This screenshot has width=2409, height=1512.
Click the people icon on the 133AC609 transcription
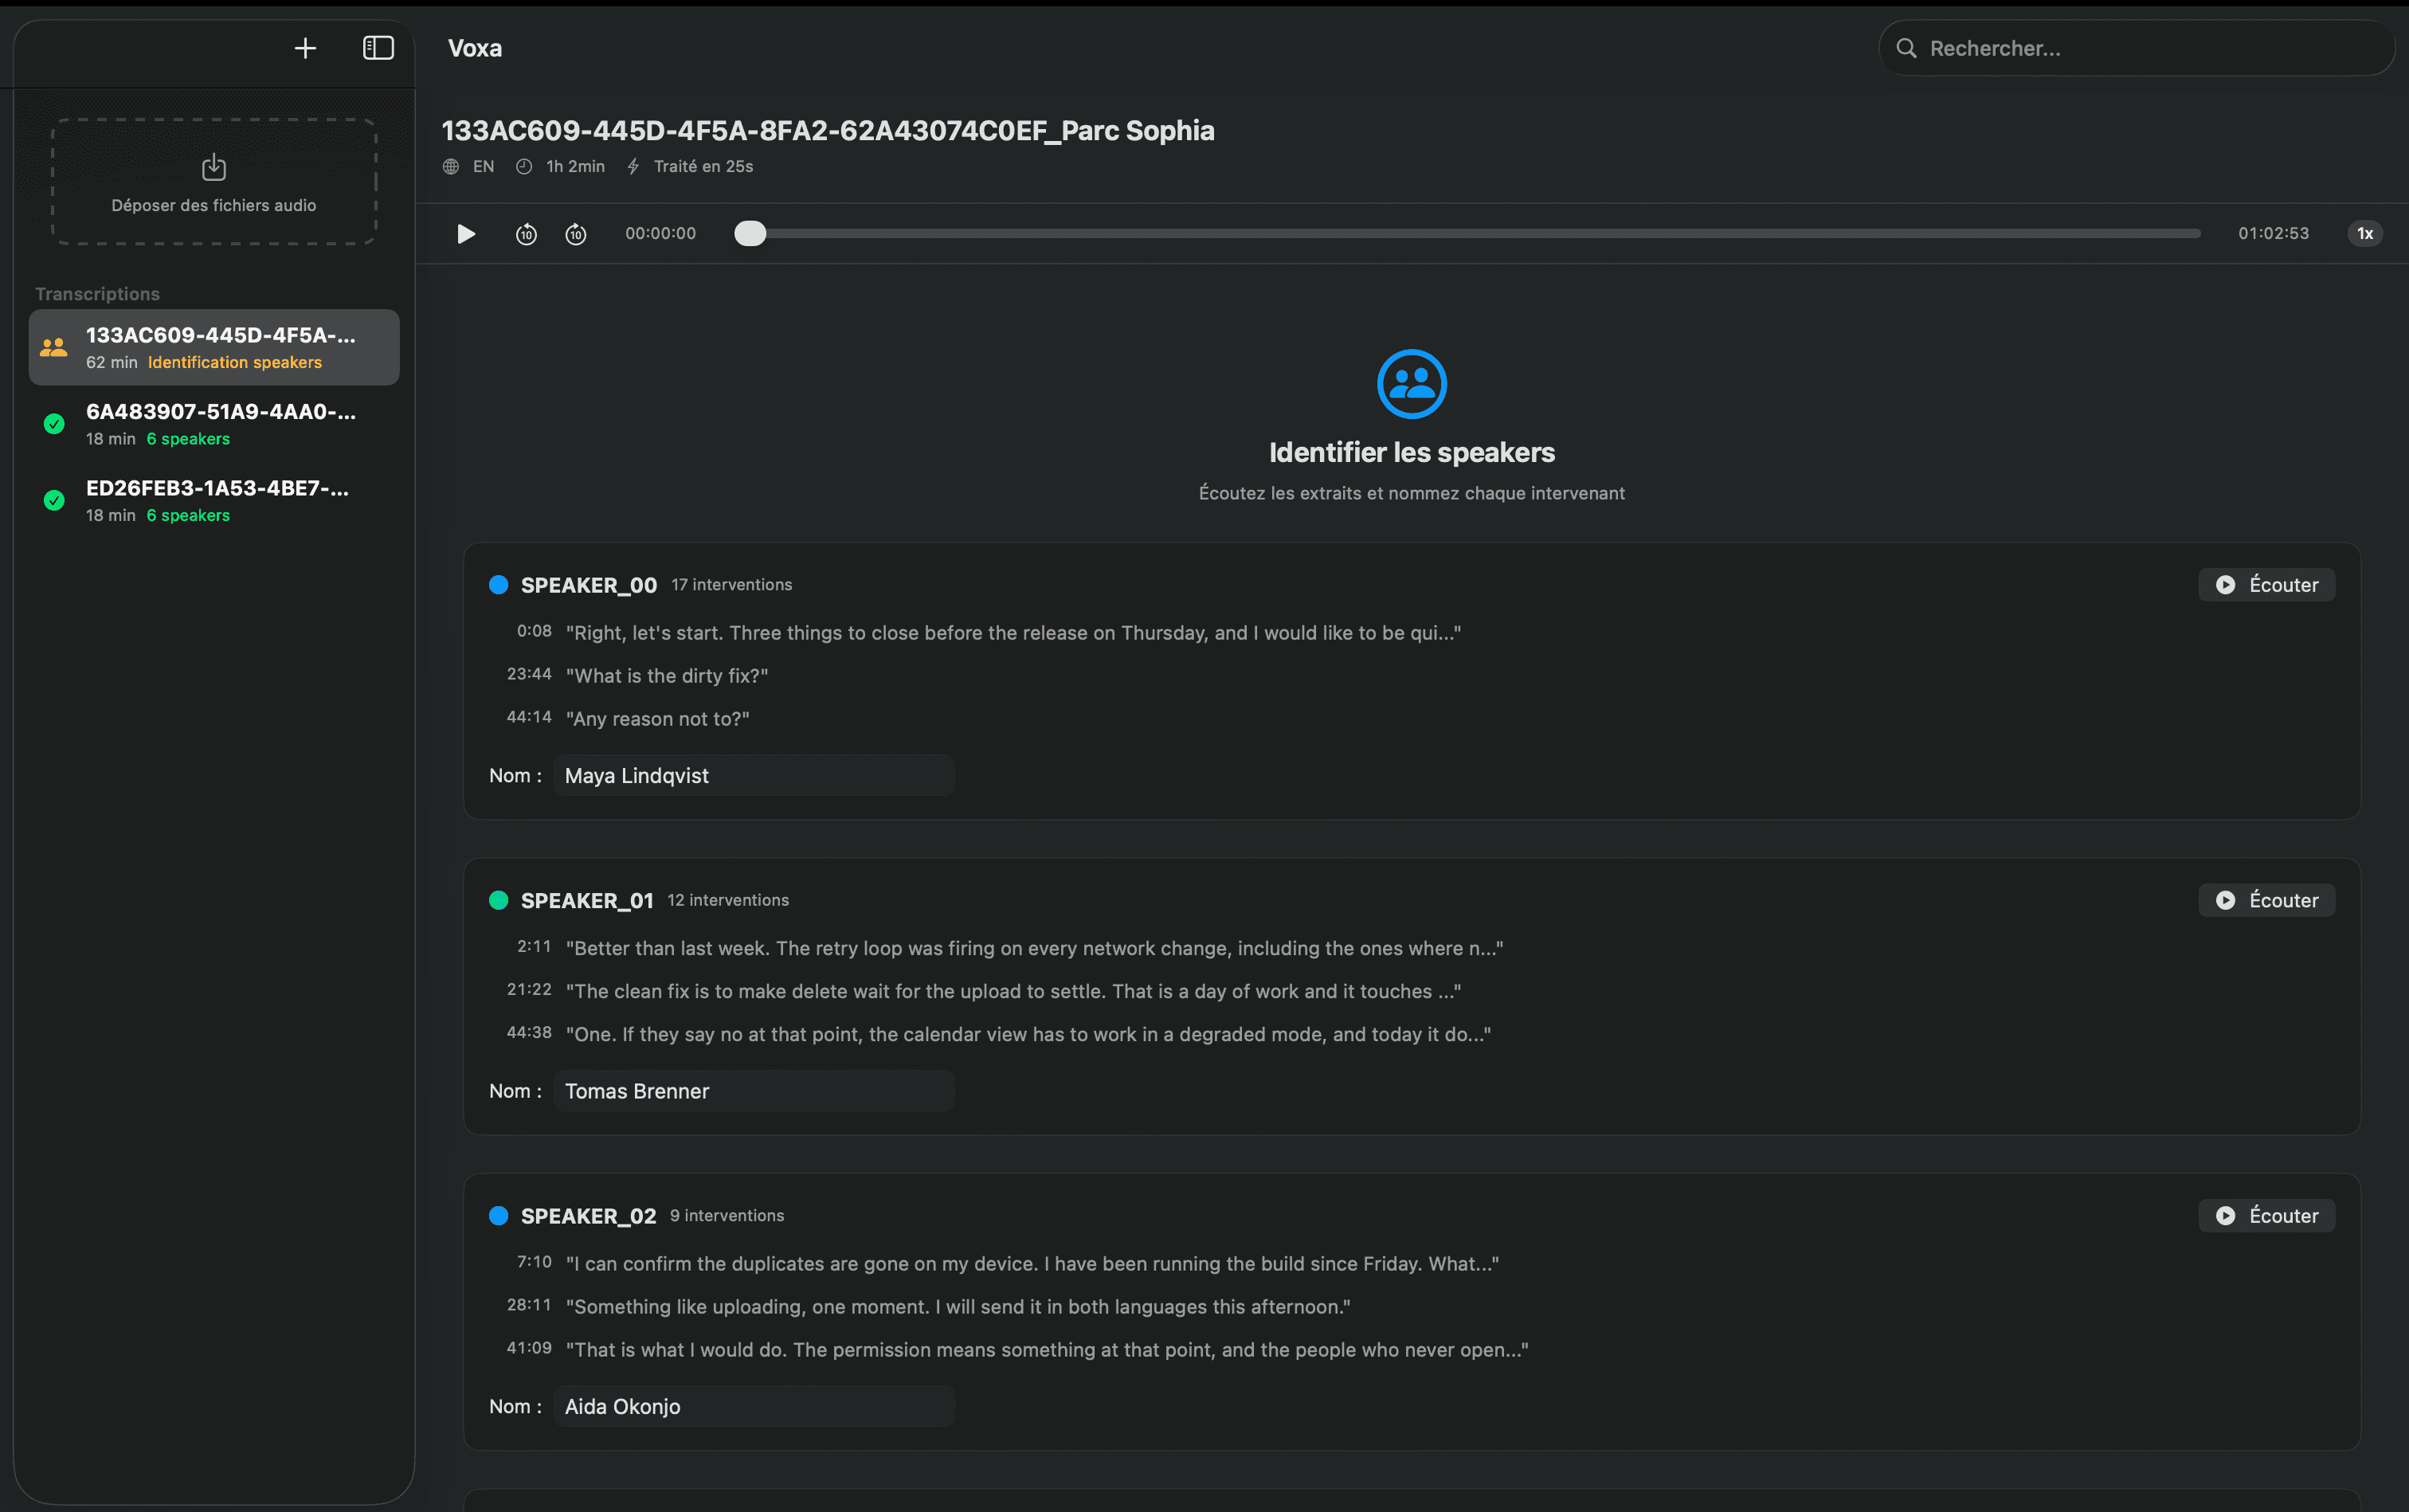click(x=54, y=347)
